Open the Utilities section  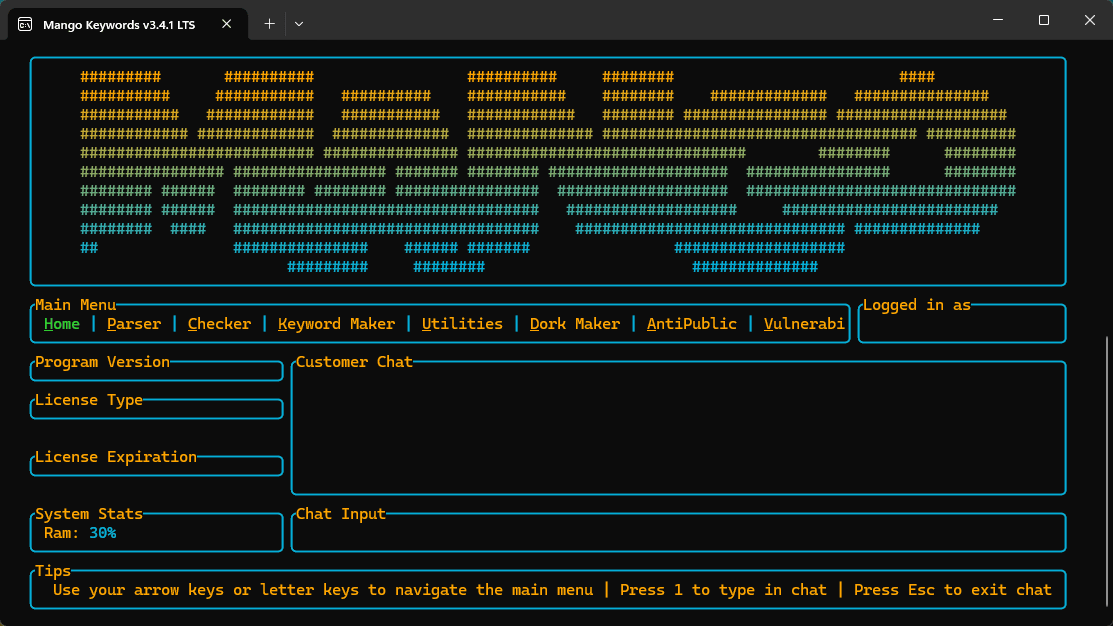point(462,323)
